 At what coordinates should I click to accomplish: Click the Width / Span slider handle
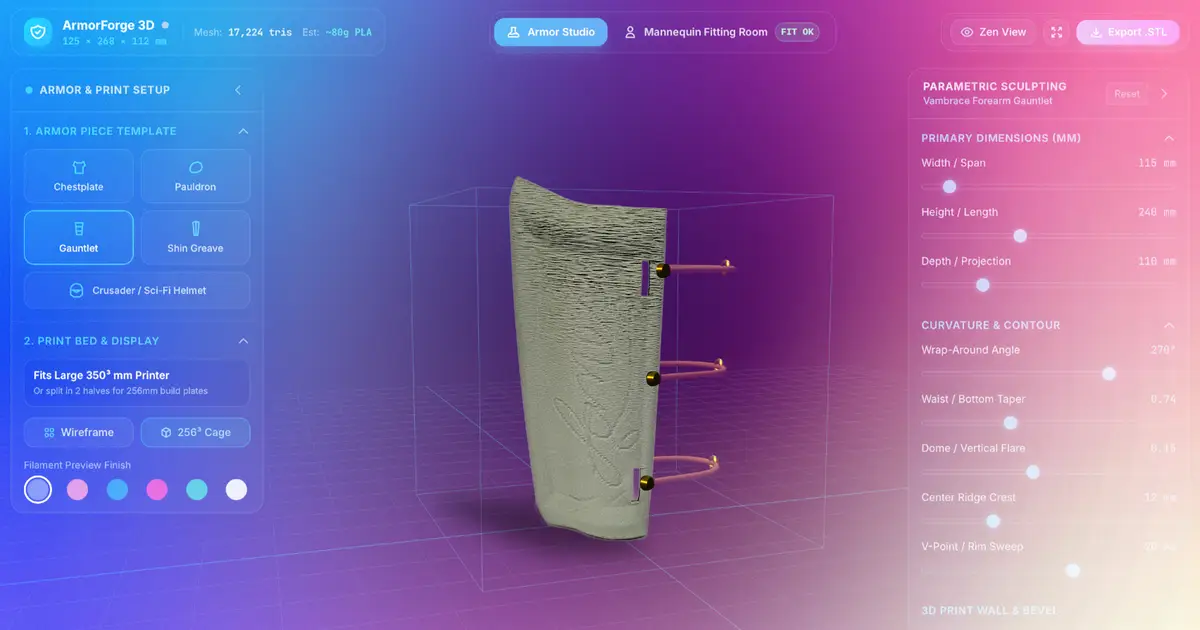[x=949, y=187]
